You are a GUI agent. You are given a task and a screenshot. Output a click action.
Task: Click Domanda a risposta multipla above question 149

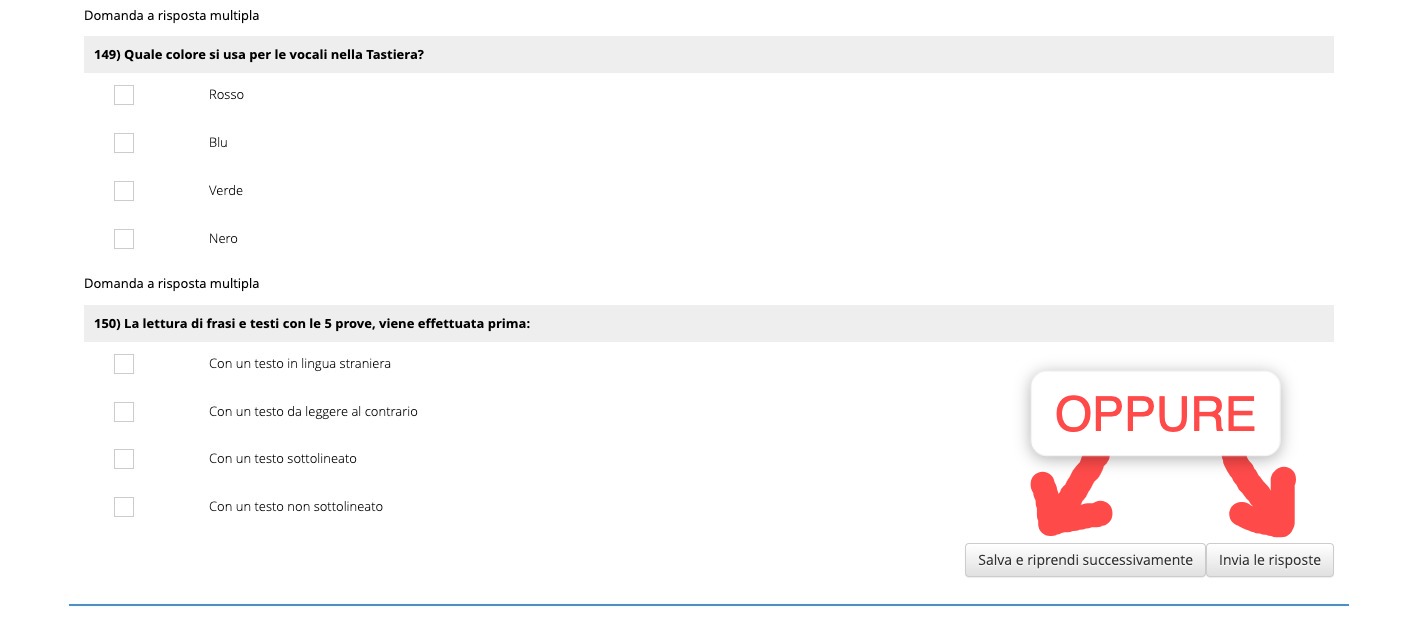172,16
